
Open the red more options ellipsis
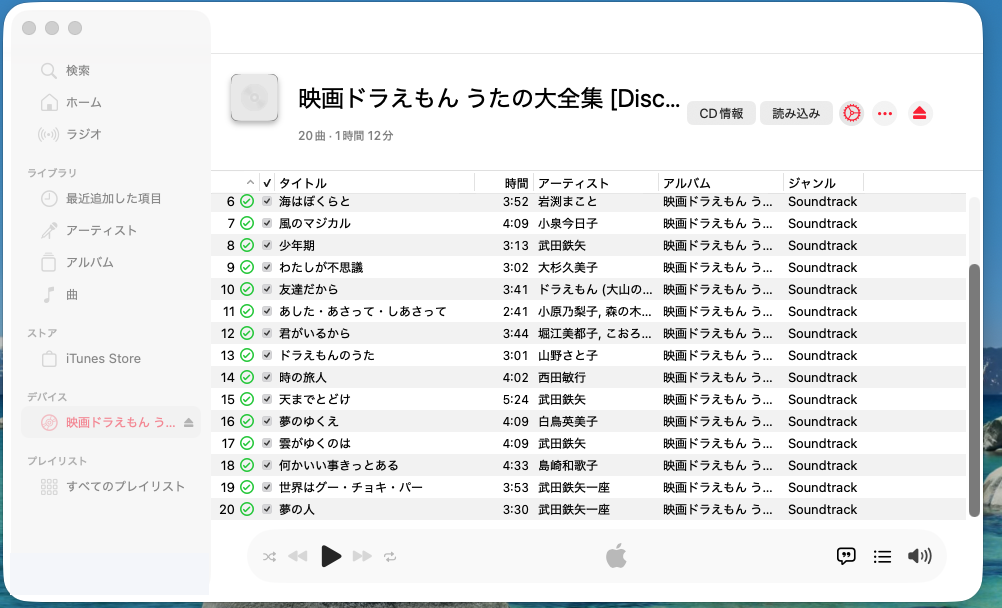(884, 113)
